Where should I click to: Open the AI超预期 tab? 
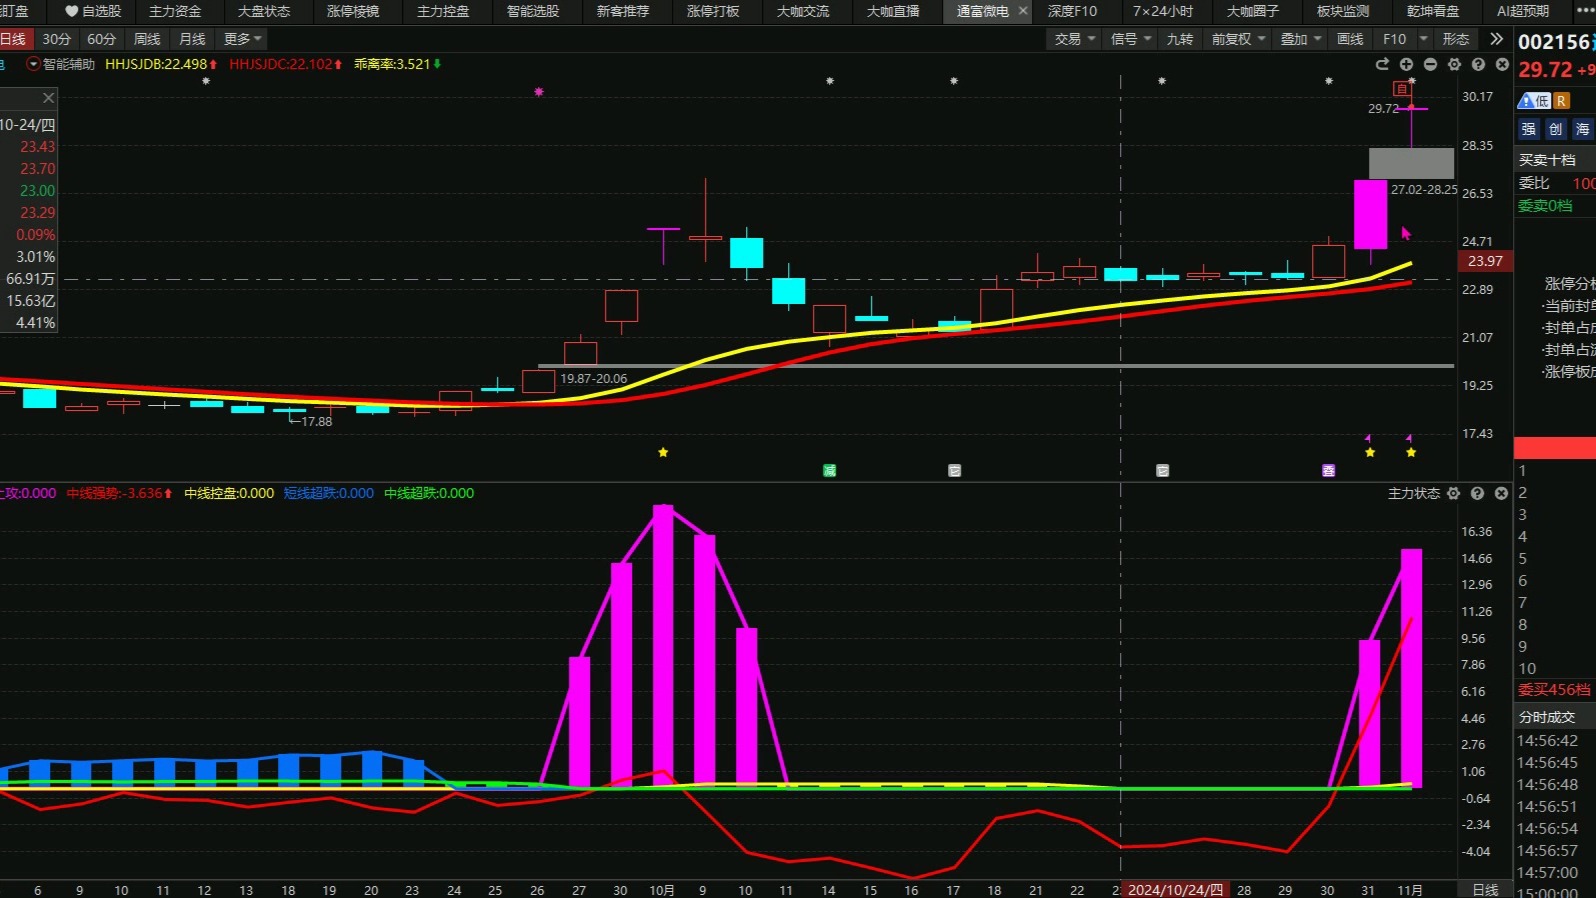click(1523, 11)
